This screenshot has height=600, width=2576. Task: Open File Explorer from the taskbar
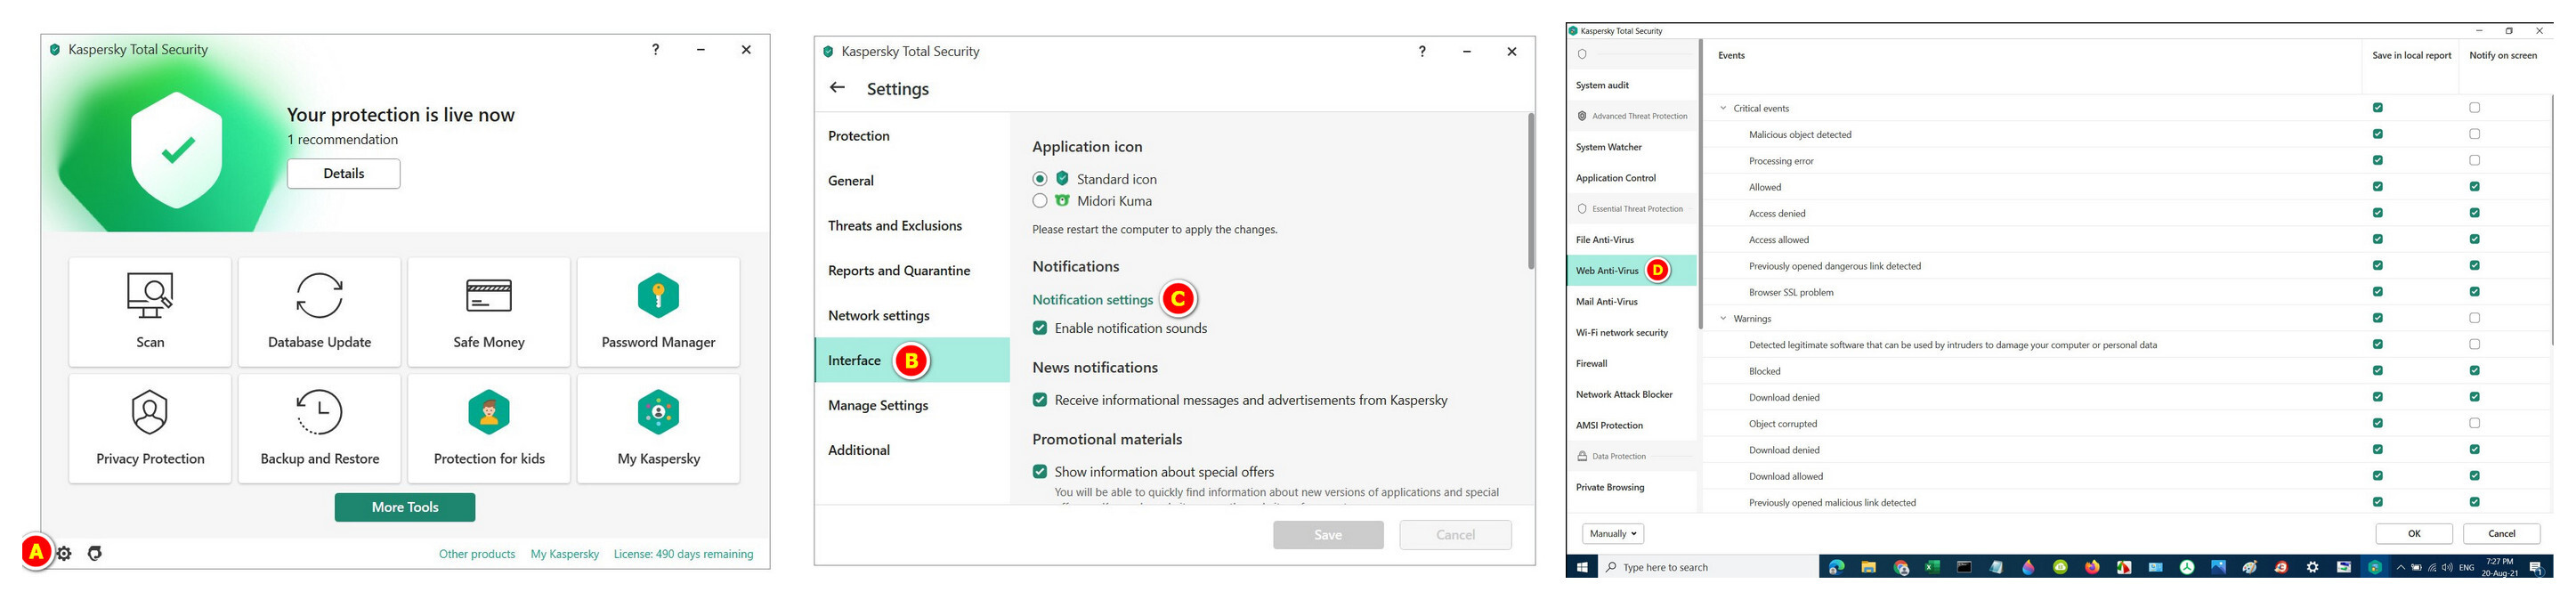[1868, 567]
